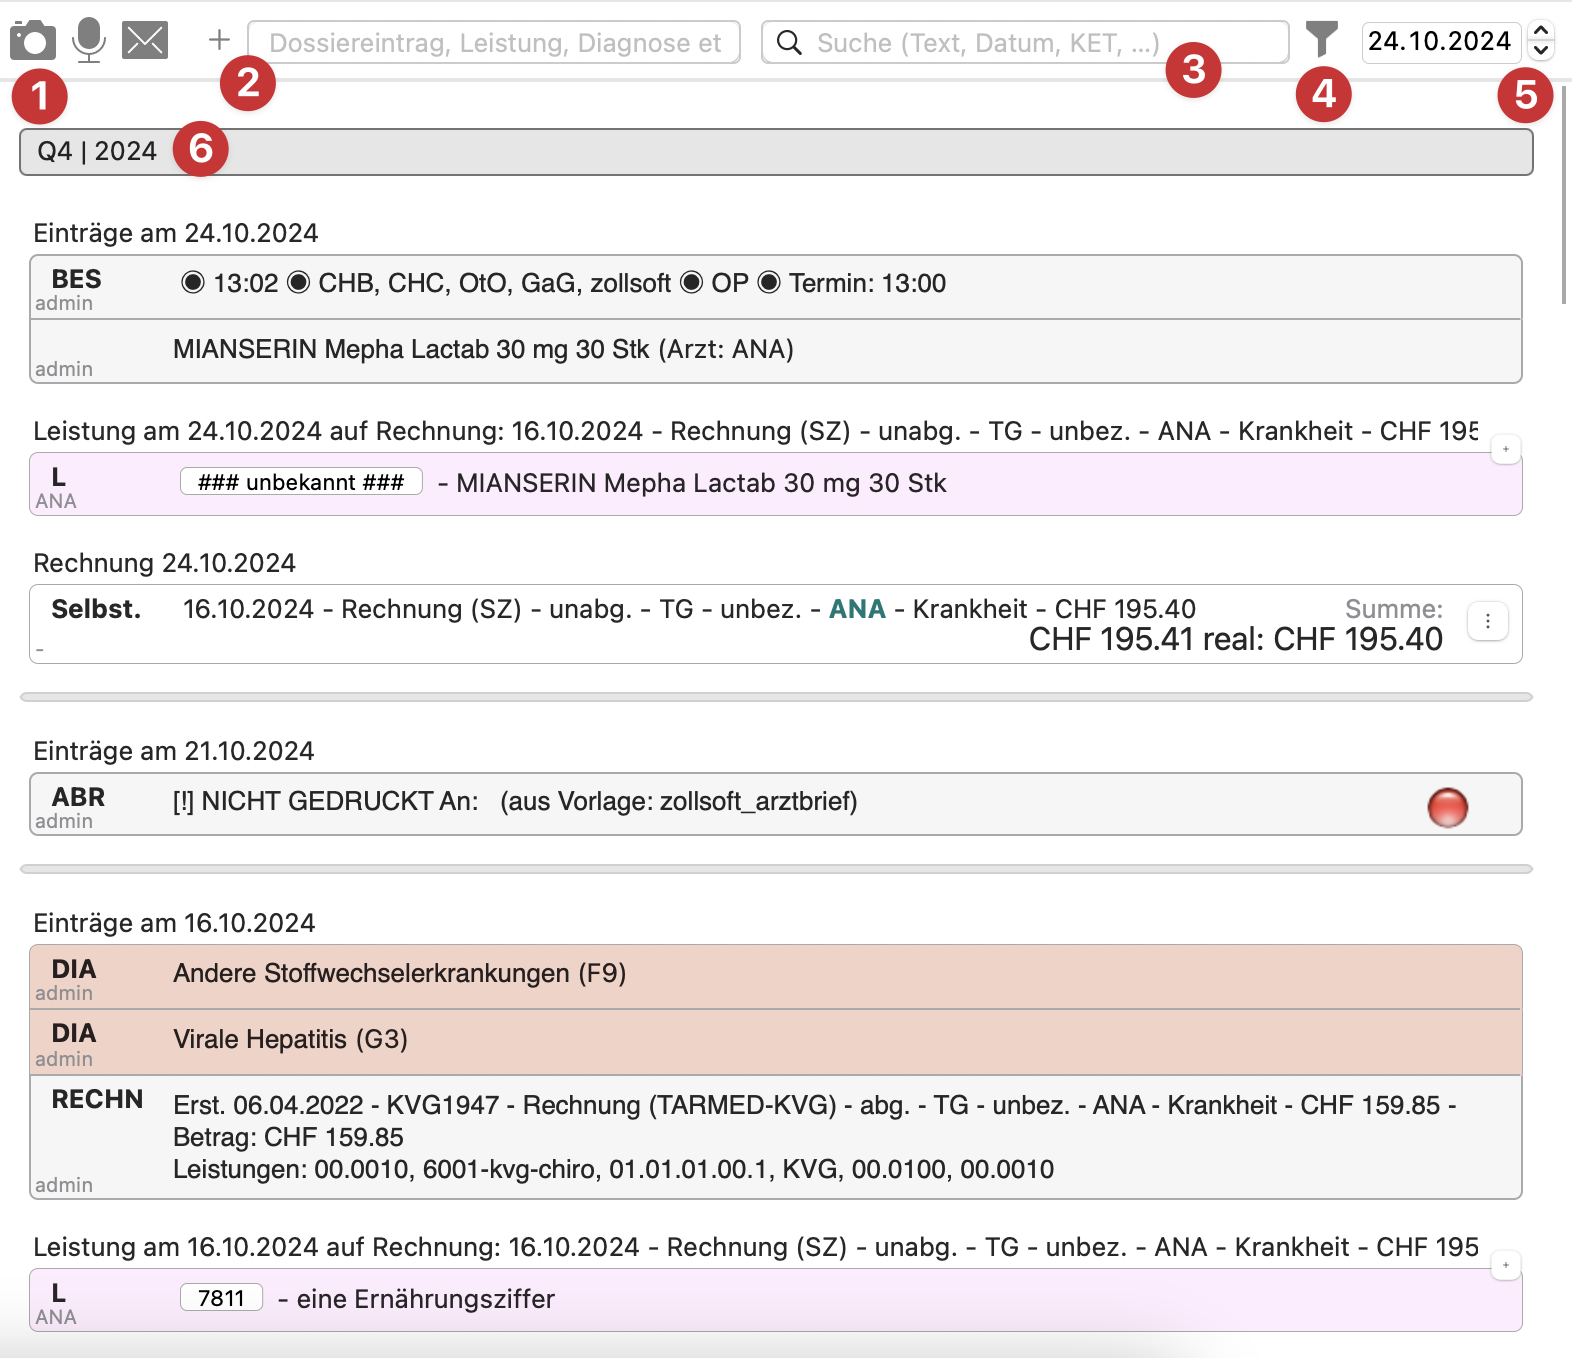Select the MIANSERIN Mepha Lactab (Arzt: ANA) entry
Screen dimensions: 1572x1358
776,351
